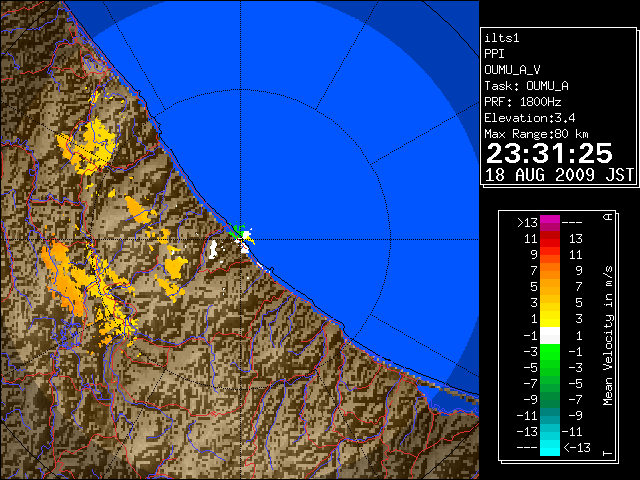Select the 'Task: OUMU_A' line
Viewport: 640px width, 480px height.
pos(526,86)
